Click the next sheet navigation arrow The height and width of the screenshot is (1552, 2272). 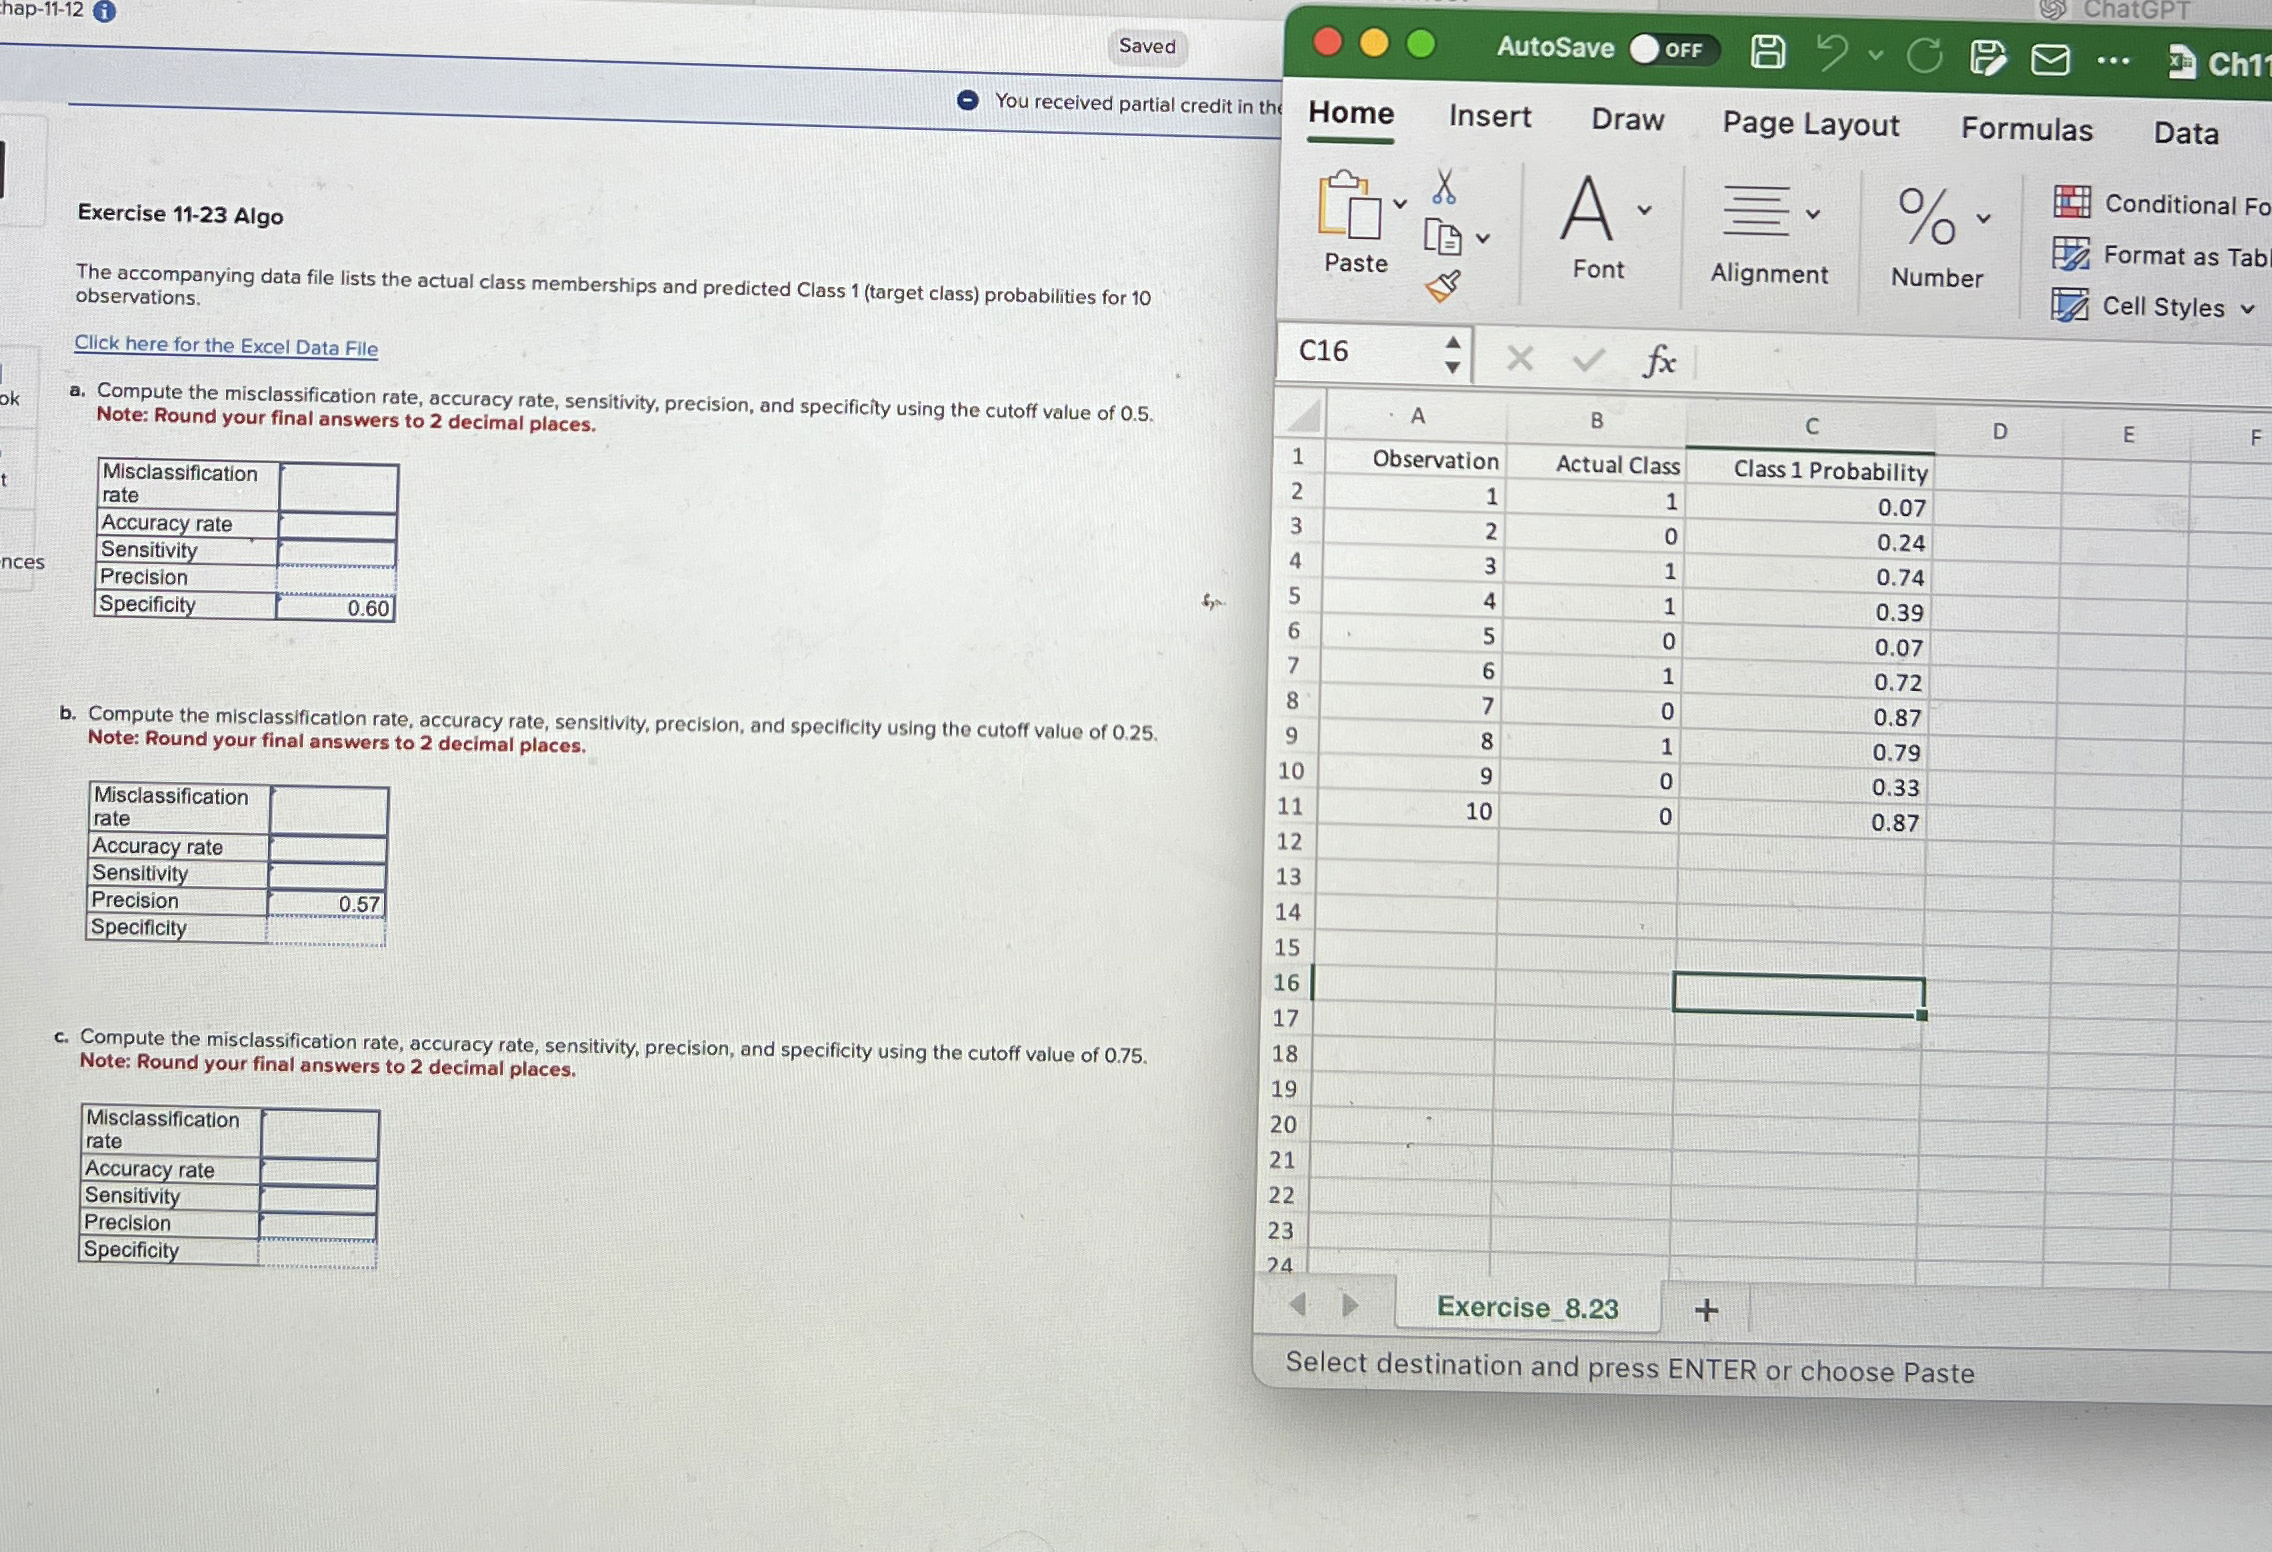point(1349,1305)
